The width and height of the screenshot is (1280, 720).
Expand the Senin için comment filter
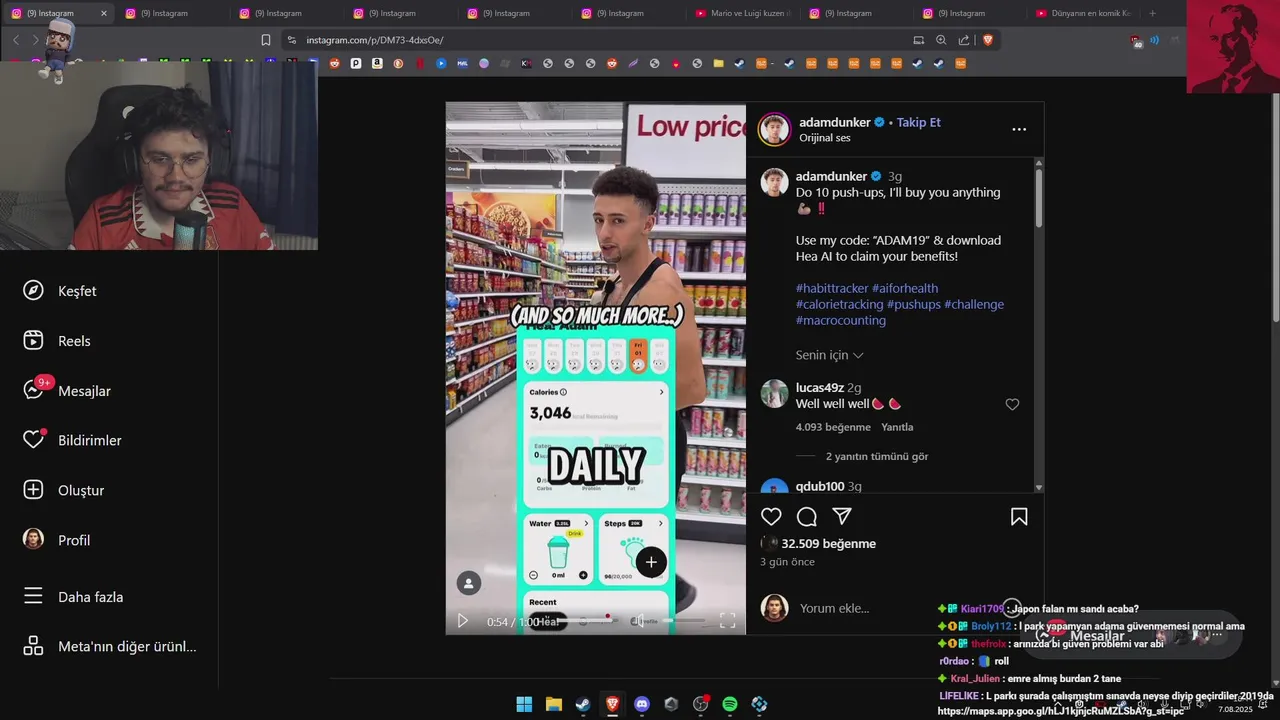point(829,355)
